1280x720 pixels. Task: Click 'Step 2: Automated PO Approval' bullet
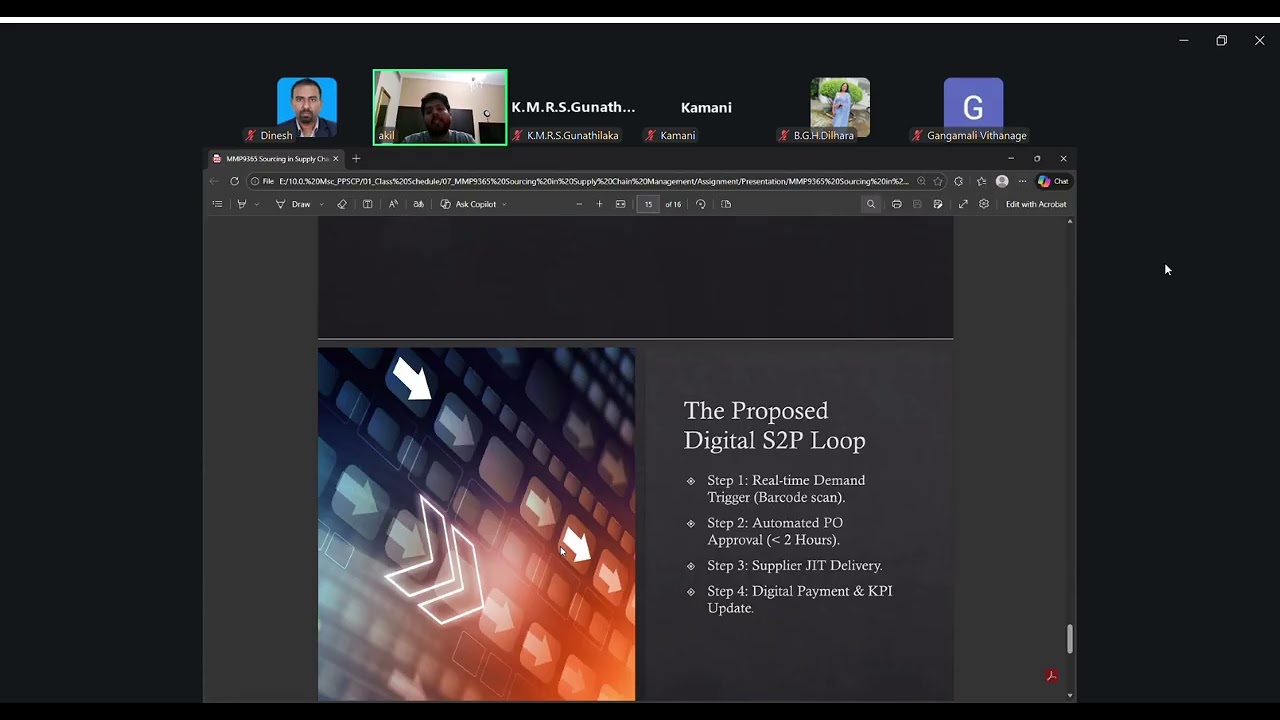[775, 531]
